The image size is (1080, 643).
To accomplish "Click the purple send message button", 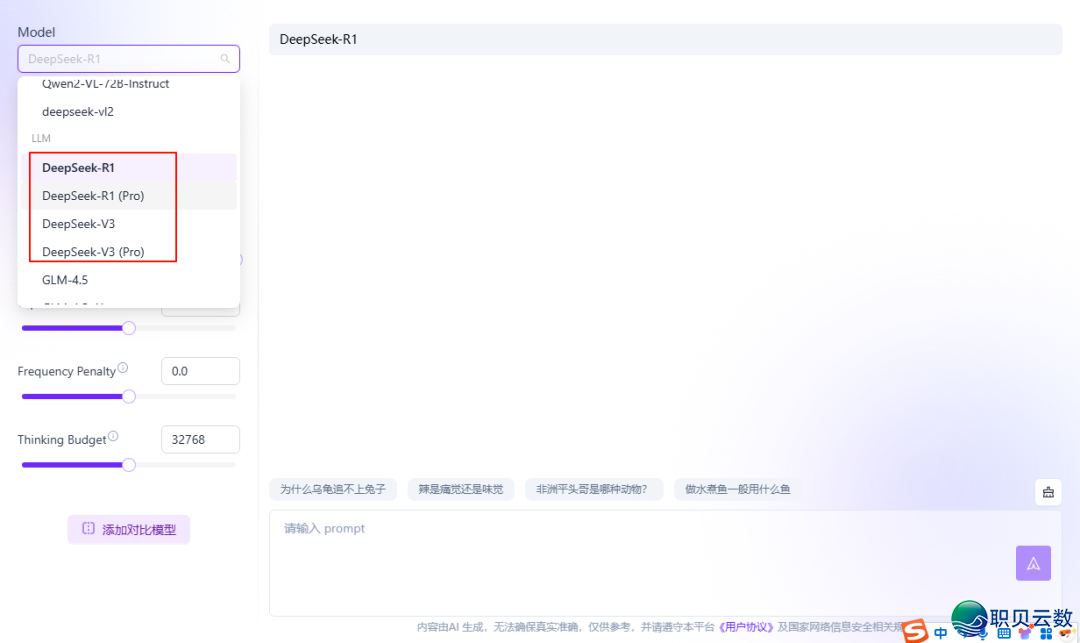I will pos(1033,563).
